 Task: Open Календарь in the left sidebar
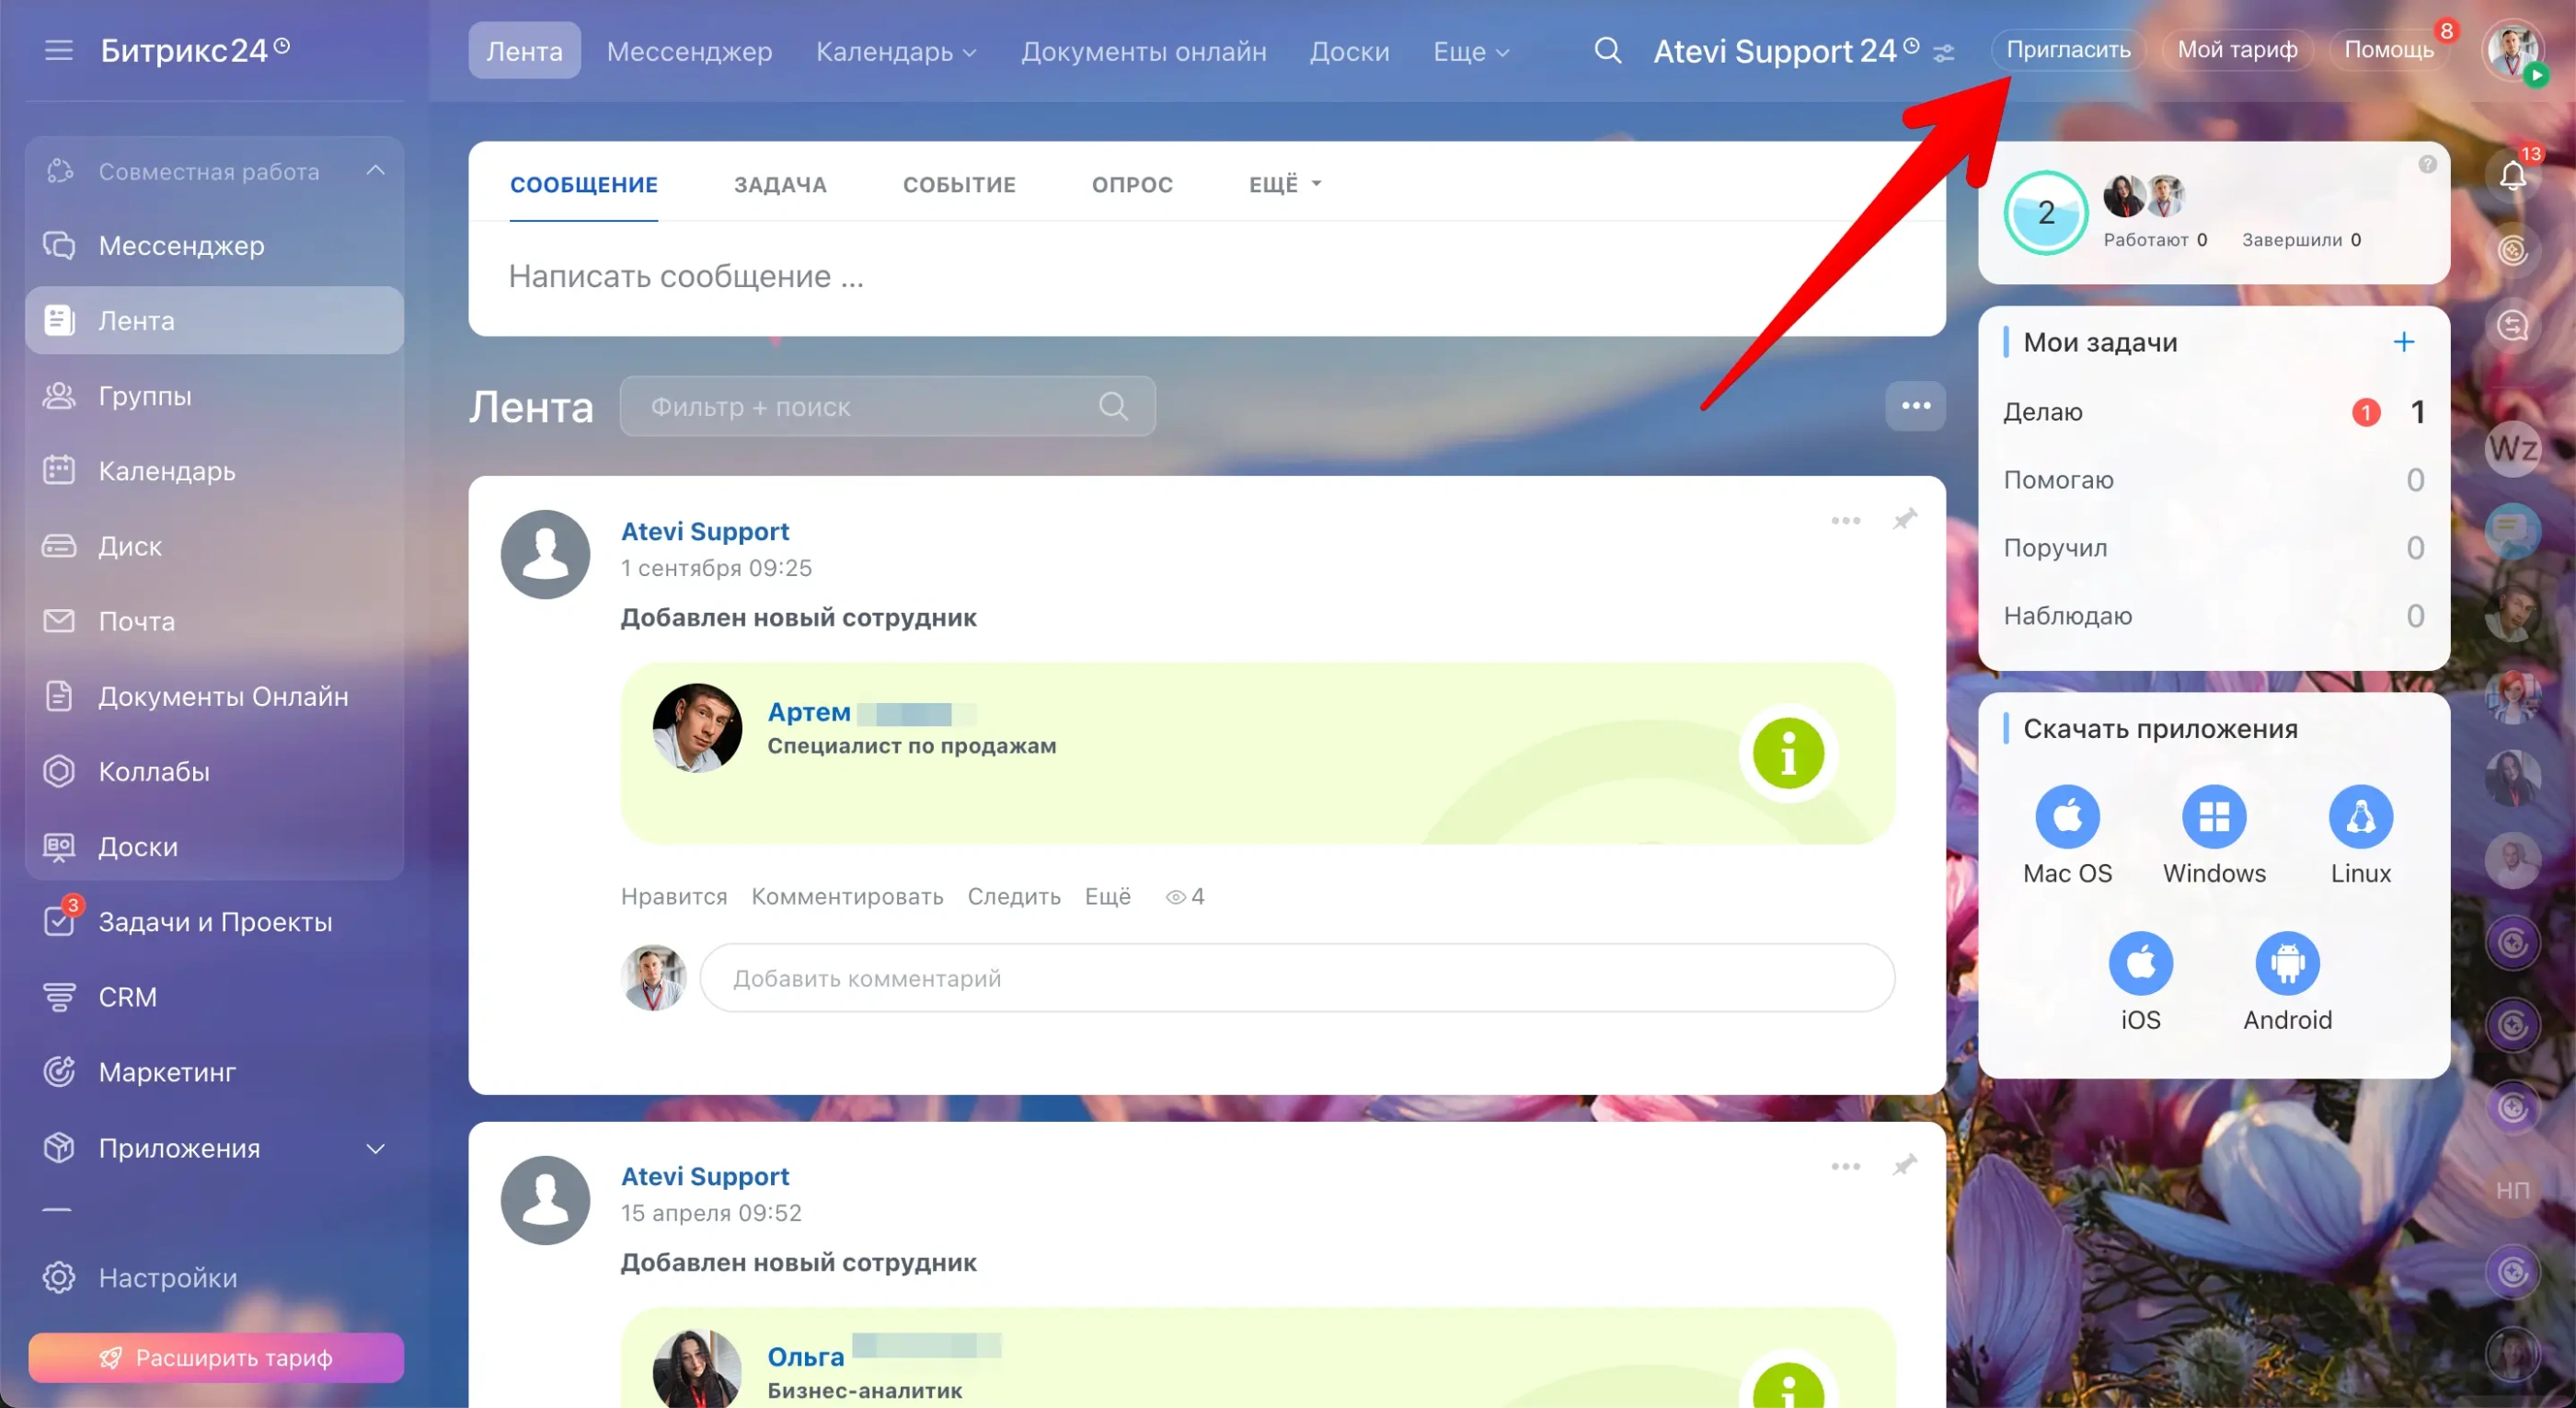214,470
